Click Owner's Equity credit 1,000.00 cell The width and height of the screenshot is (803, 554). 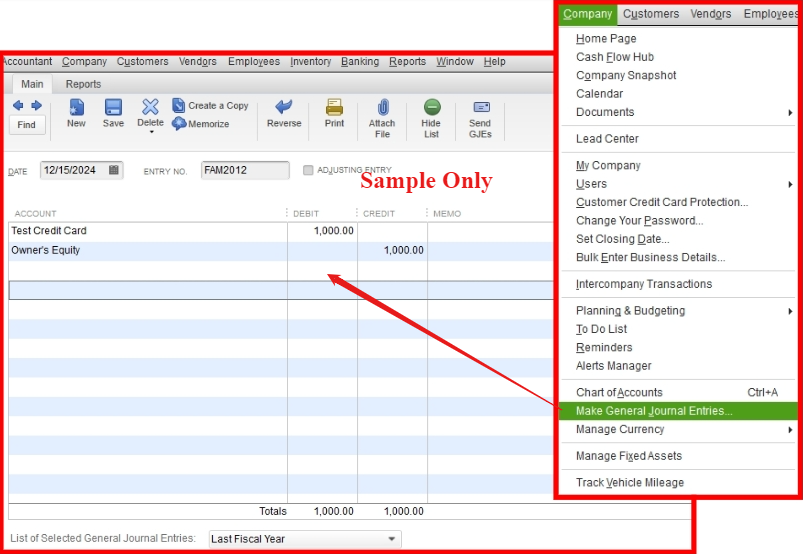coord(393,250)
